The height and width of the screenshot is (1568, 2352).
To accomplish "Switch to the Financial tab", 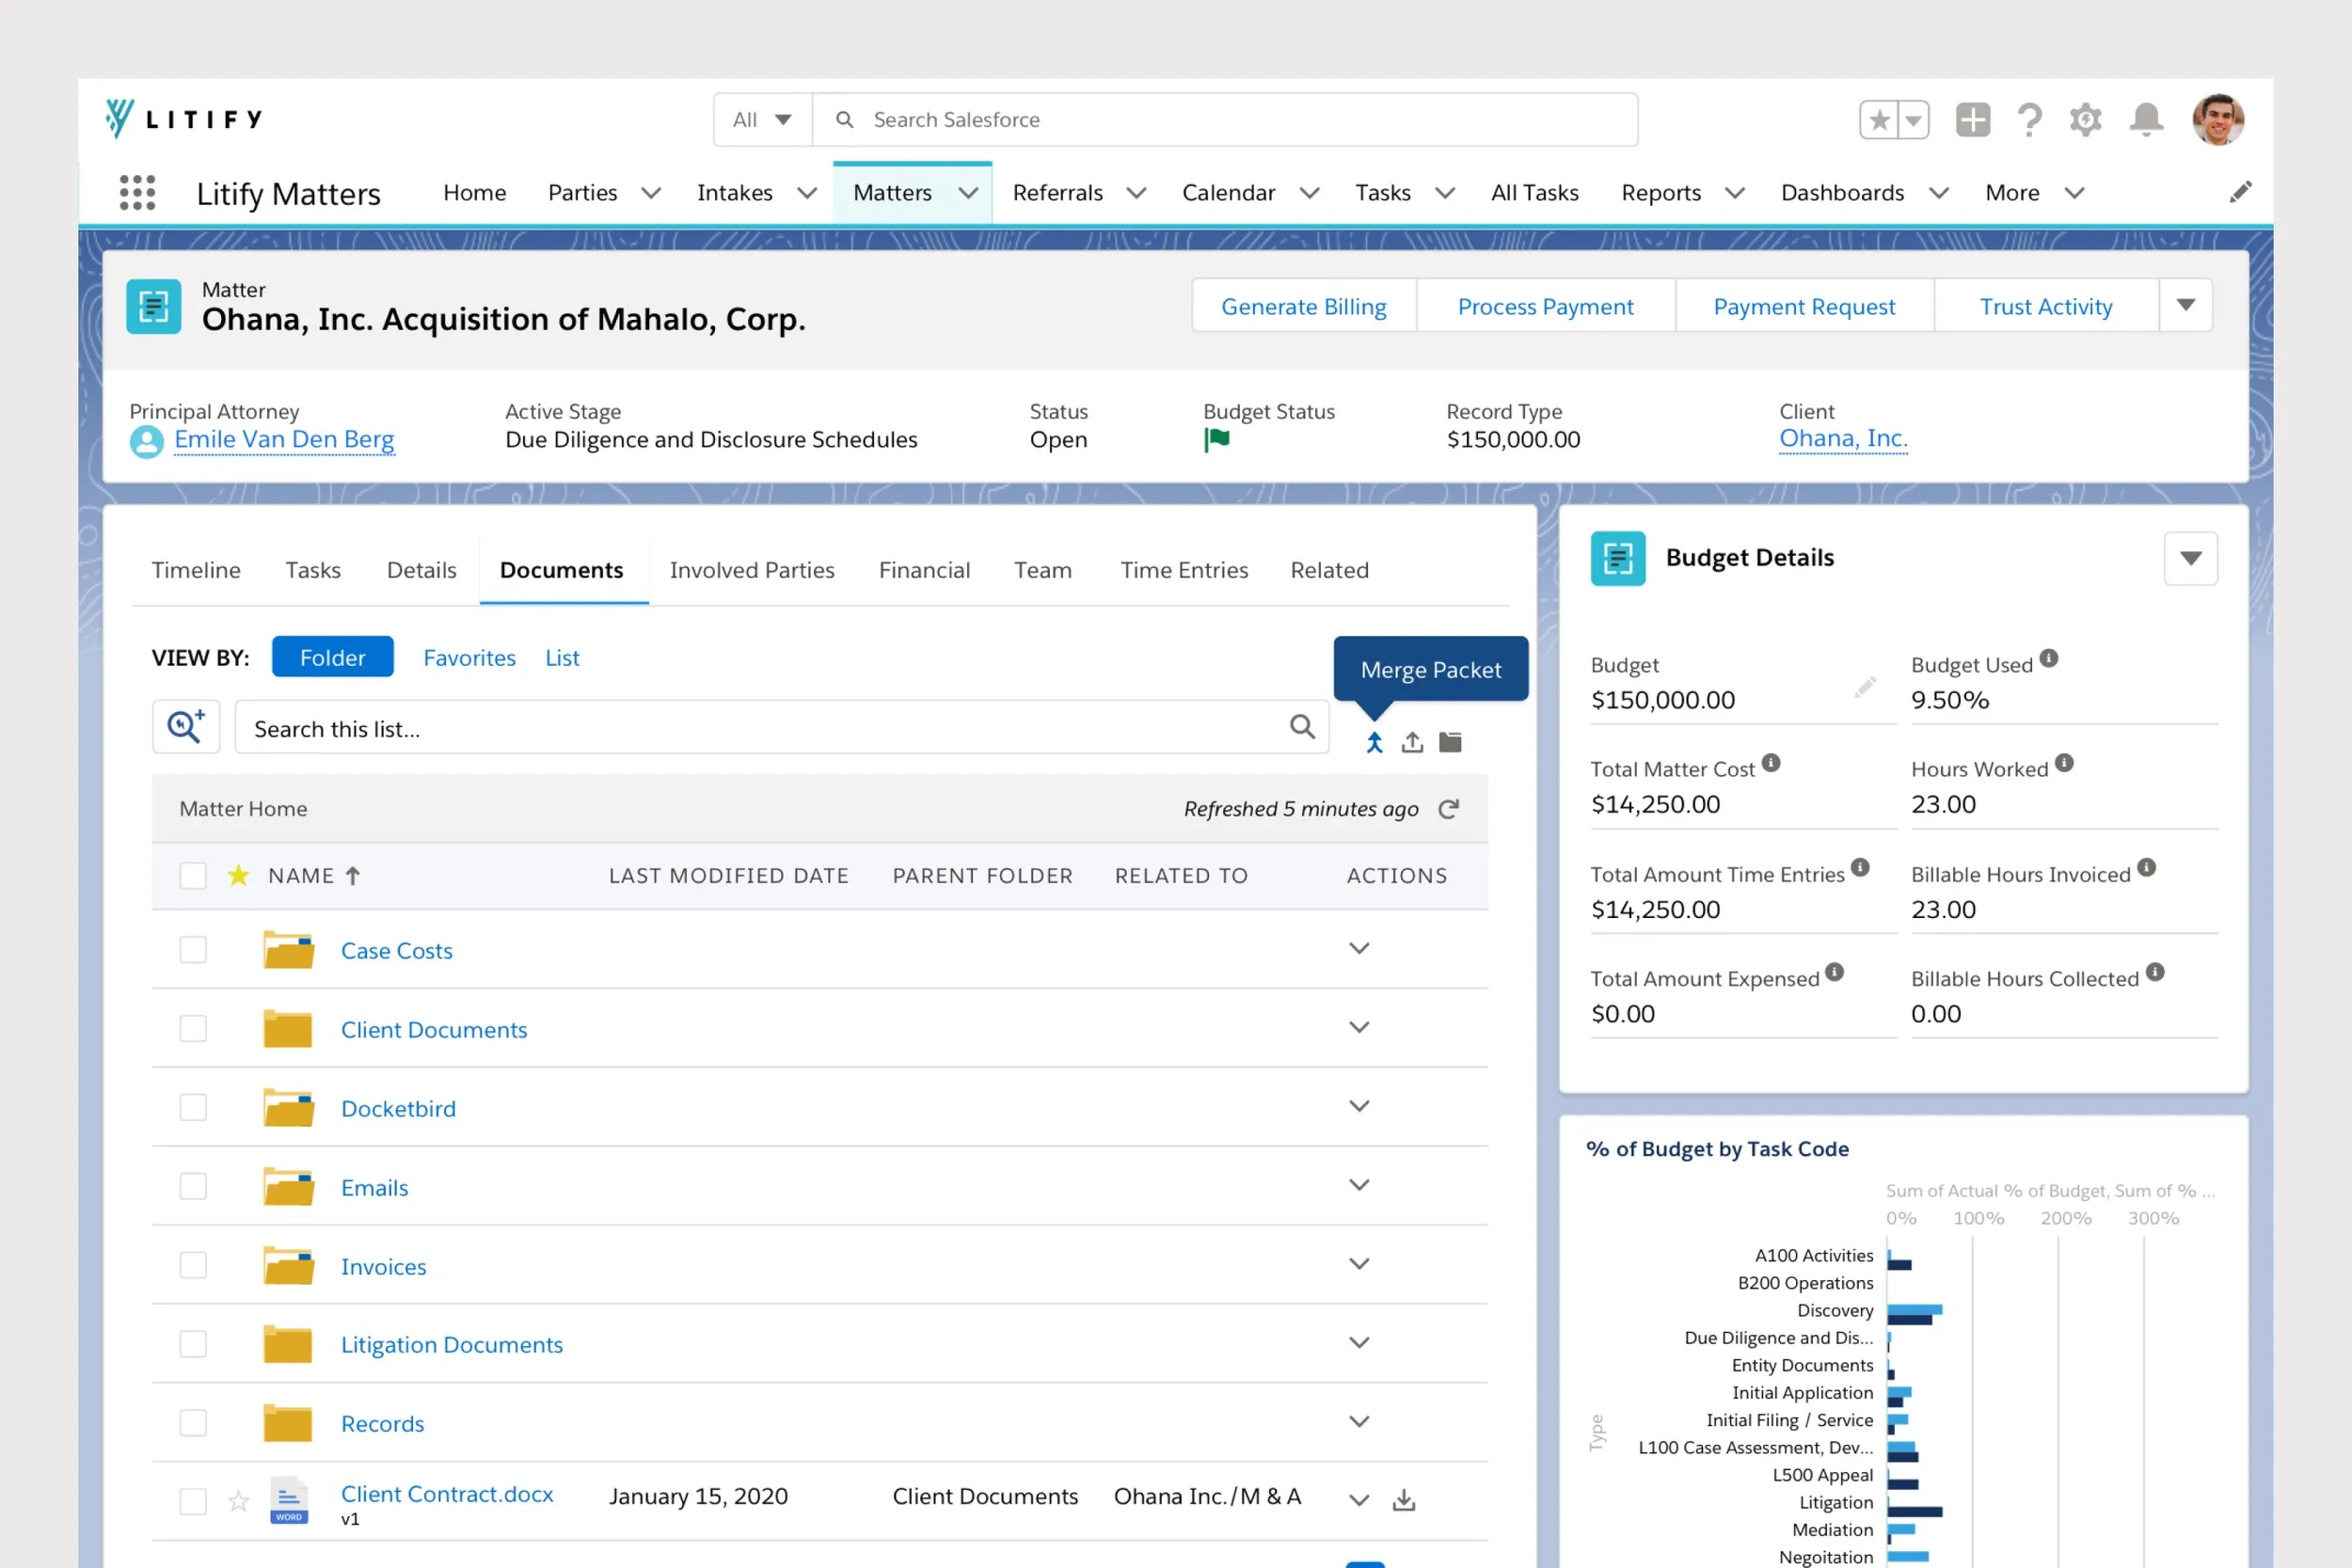I will click(x=923, y=570).
